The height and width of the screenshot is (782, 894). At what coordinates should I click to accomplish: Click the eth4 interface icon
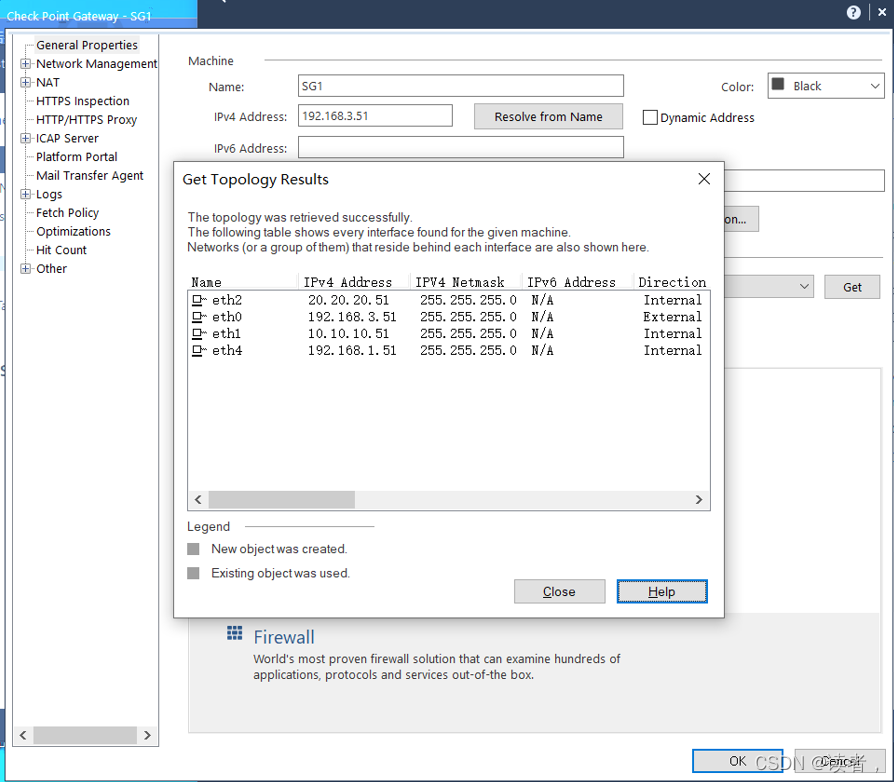click(198, 351)
